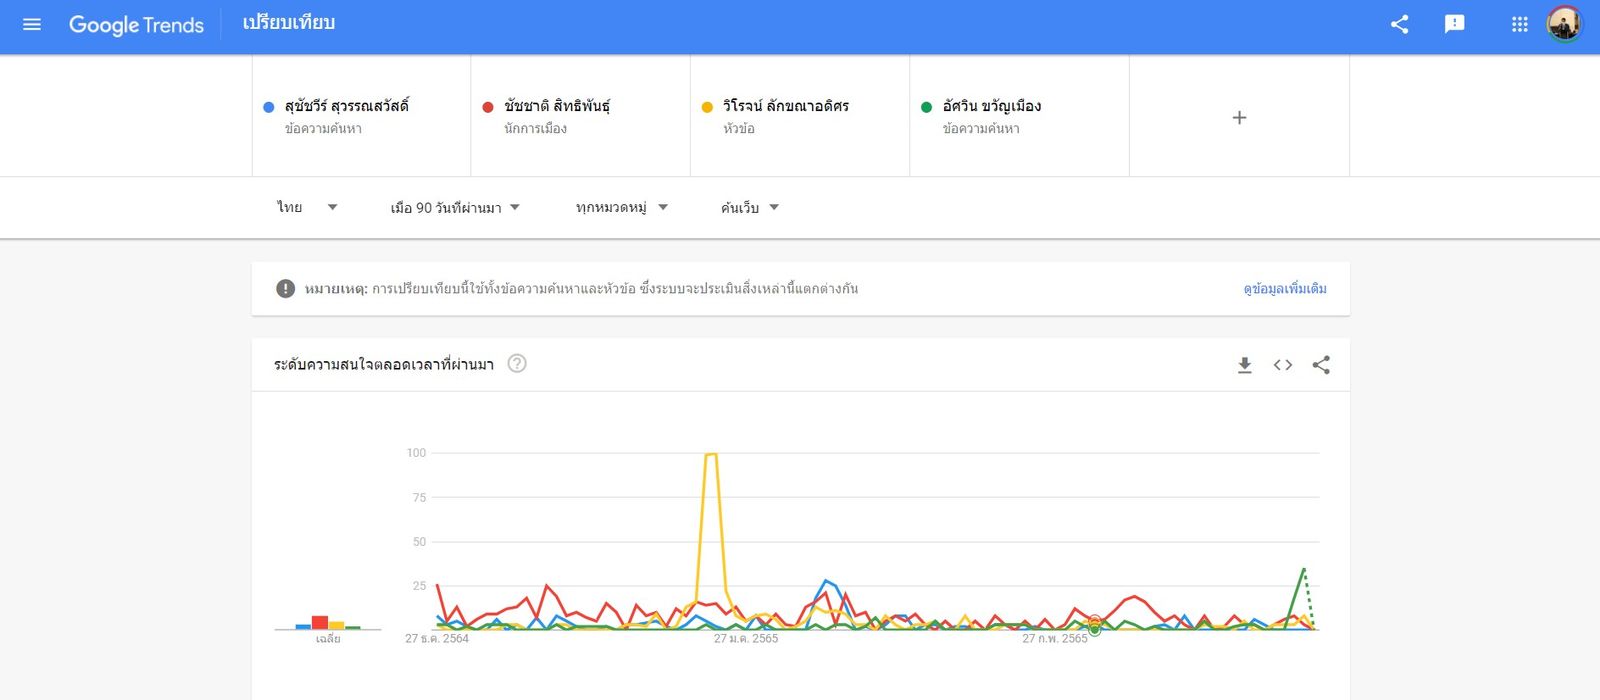The image size is (1600, 700).
Task: Open the hamburger main menu
Action: point(32,24)
